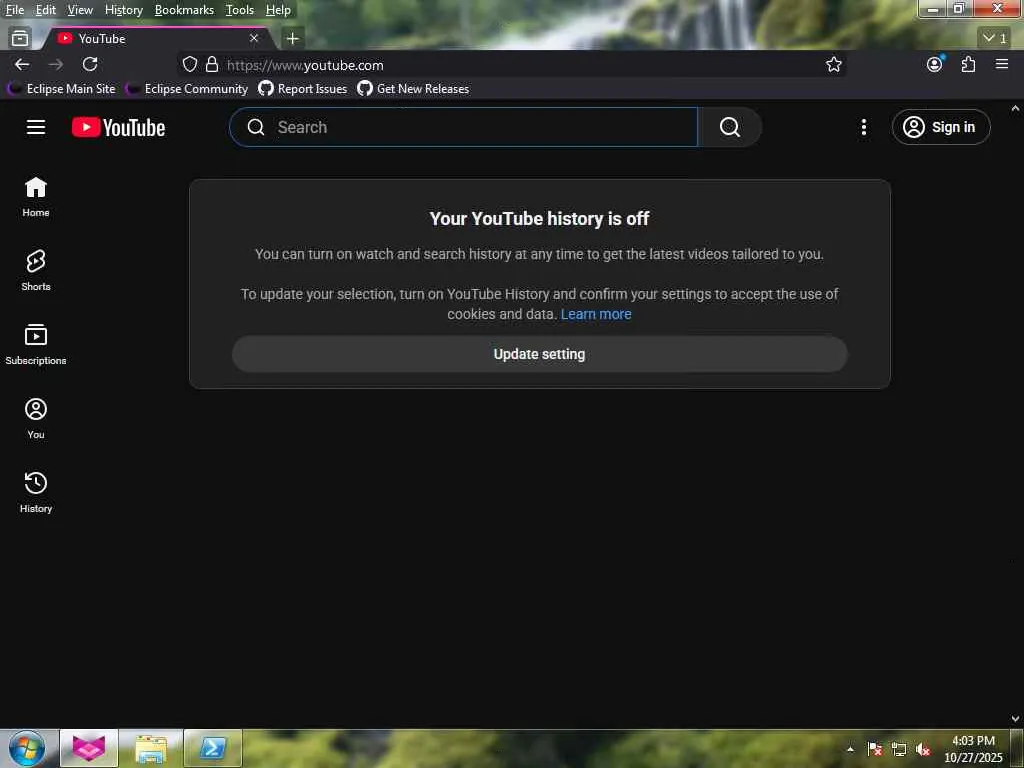Screen dimensions: 1024x768
Task: Open File Explorer from the taskbar
Action: [x=151, y=748]
